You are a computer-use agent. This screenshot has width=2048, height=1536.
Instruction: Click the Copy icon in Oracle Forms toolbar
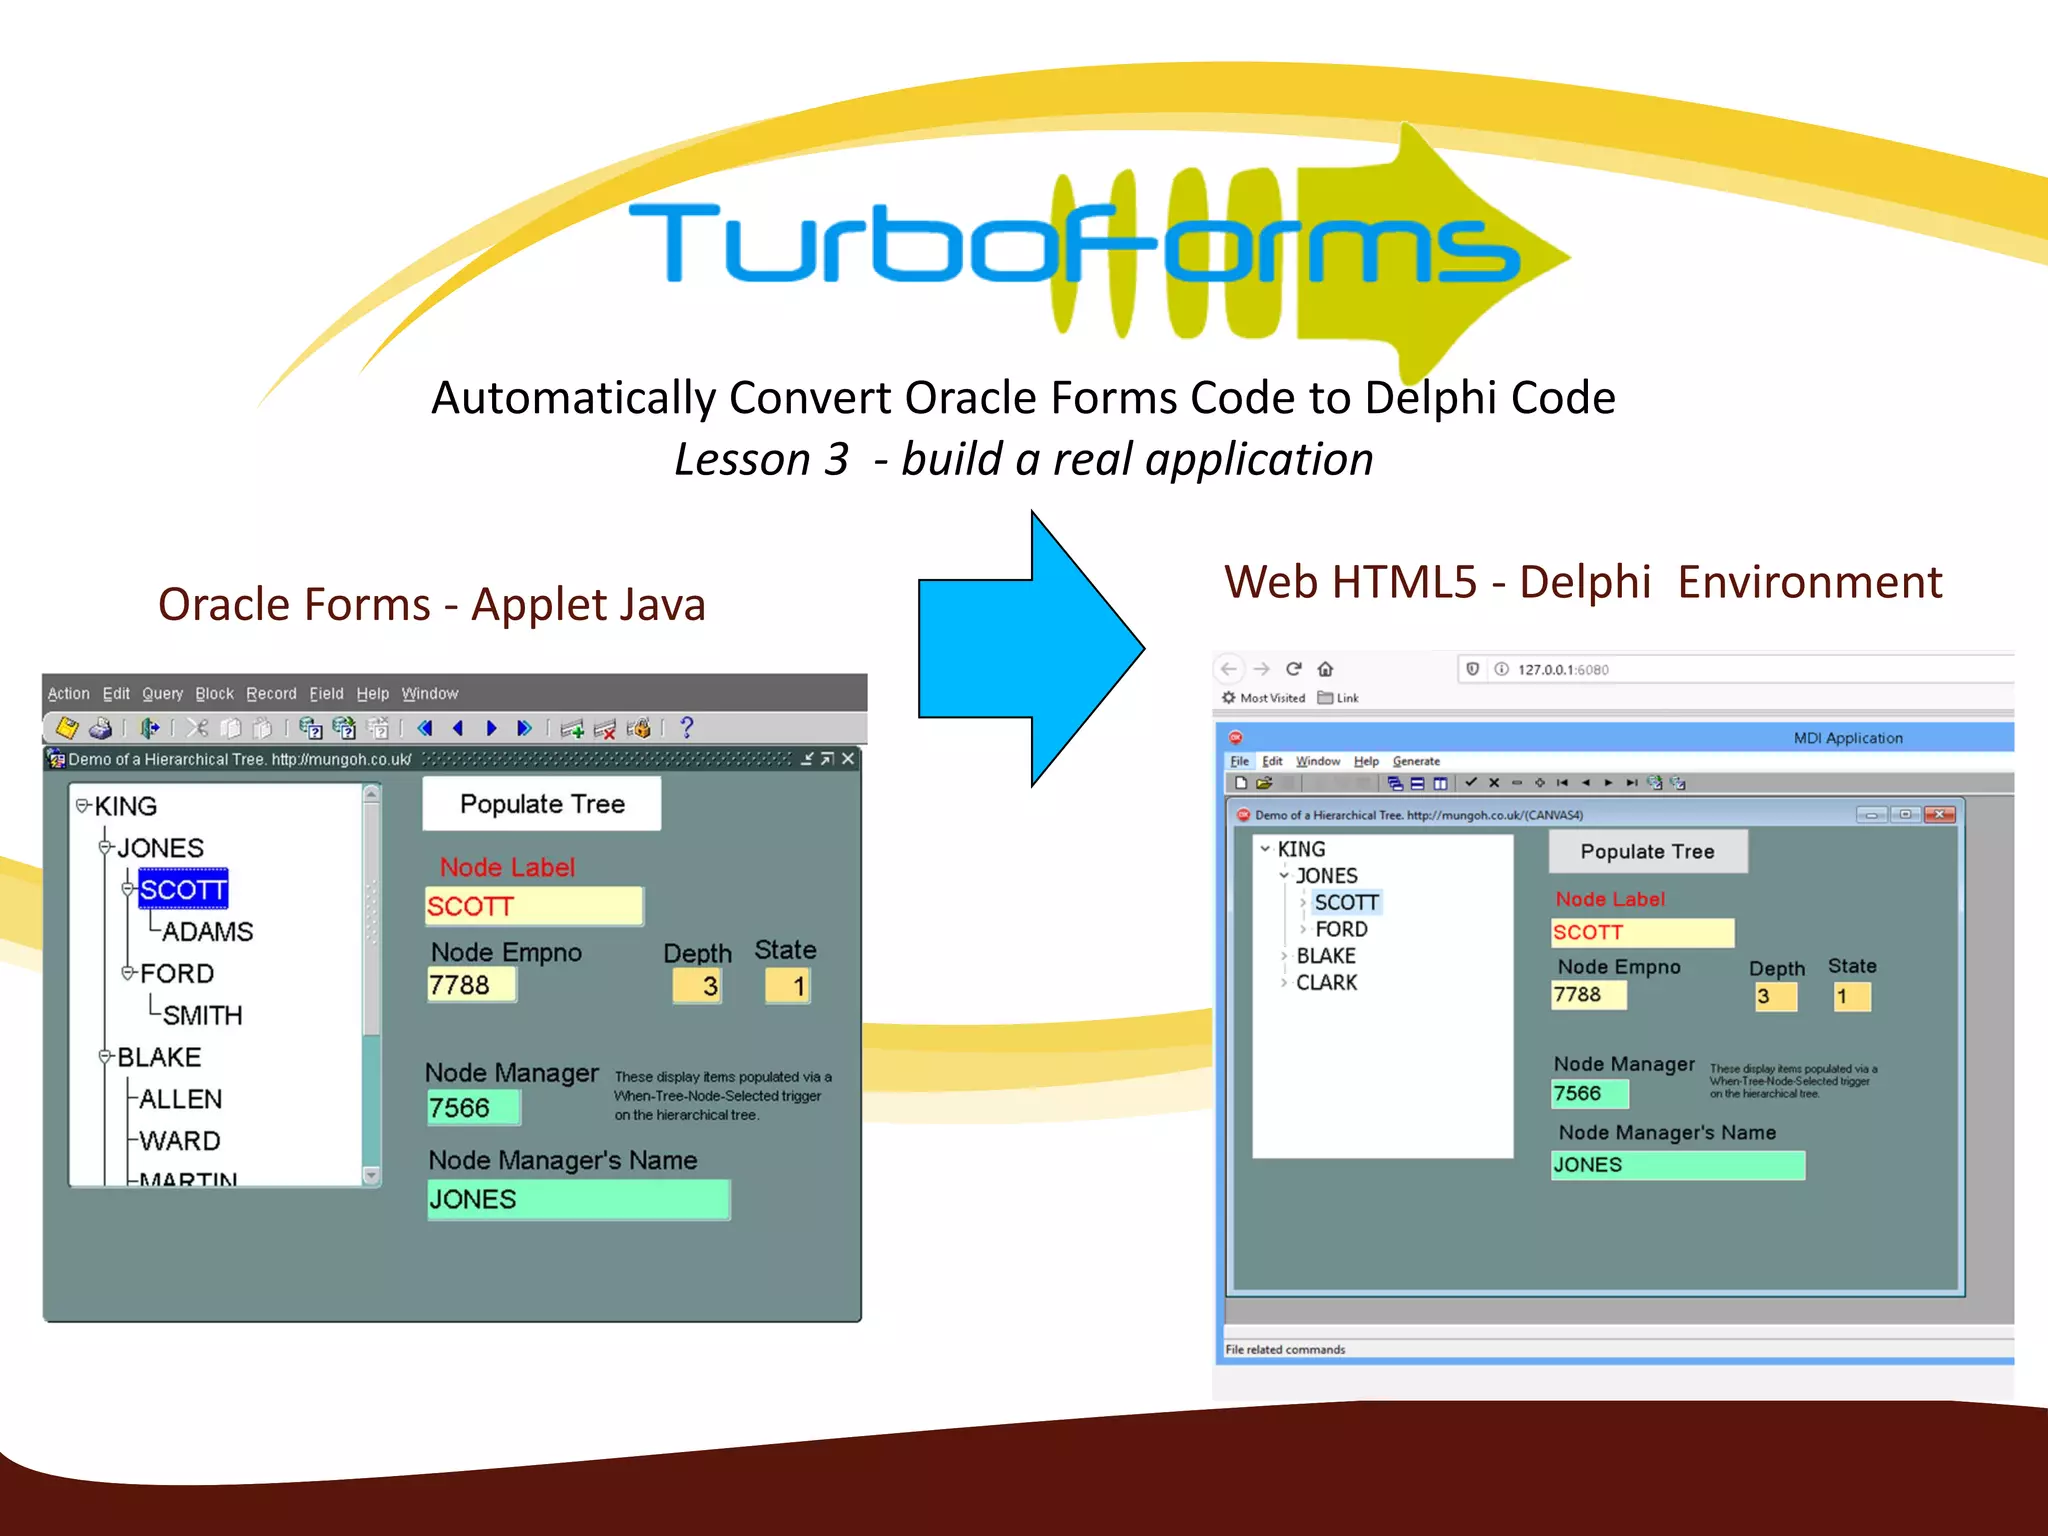coord(230,728)
